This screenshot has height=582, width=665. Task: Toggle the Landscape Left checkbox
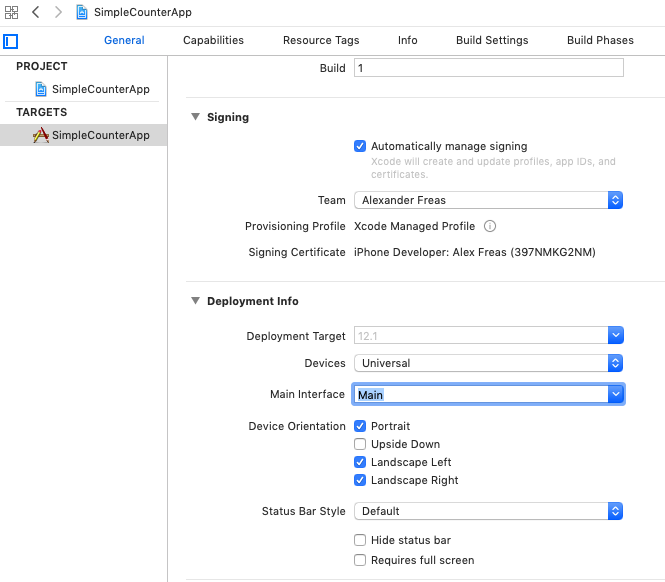360,462
